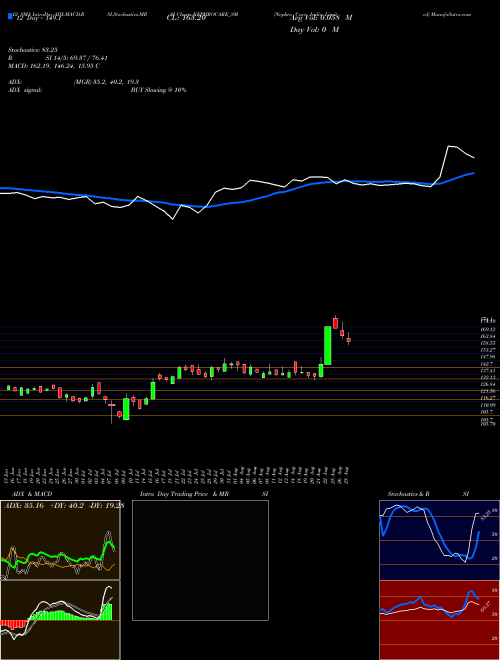Click the 'Avg Vol: 0.038 M' label
This screenshot has height=660, width=500.
tap(321, 18)
